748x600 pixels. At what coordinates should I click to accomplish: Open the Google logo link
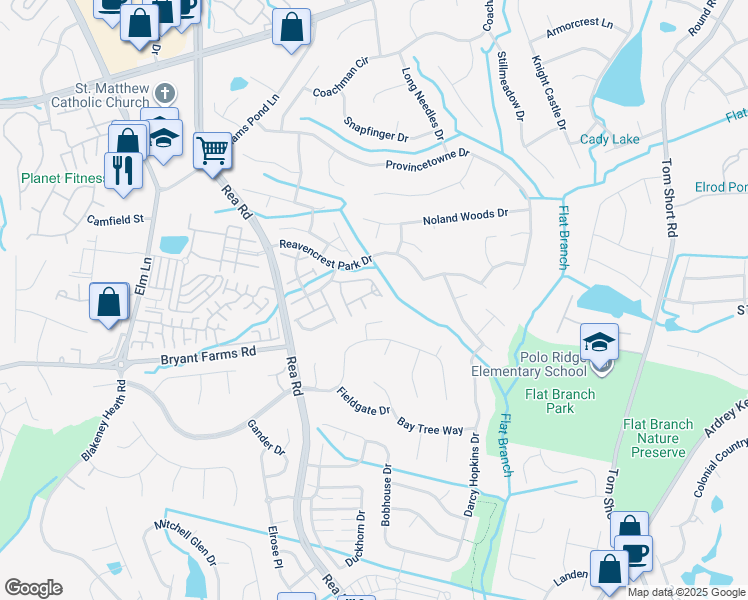[x=33, y=588]
